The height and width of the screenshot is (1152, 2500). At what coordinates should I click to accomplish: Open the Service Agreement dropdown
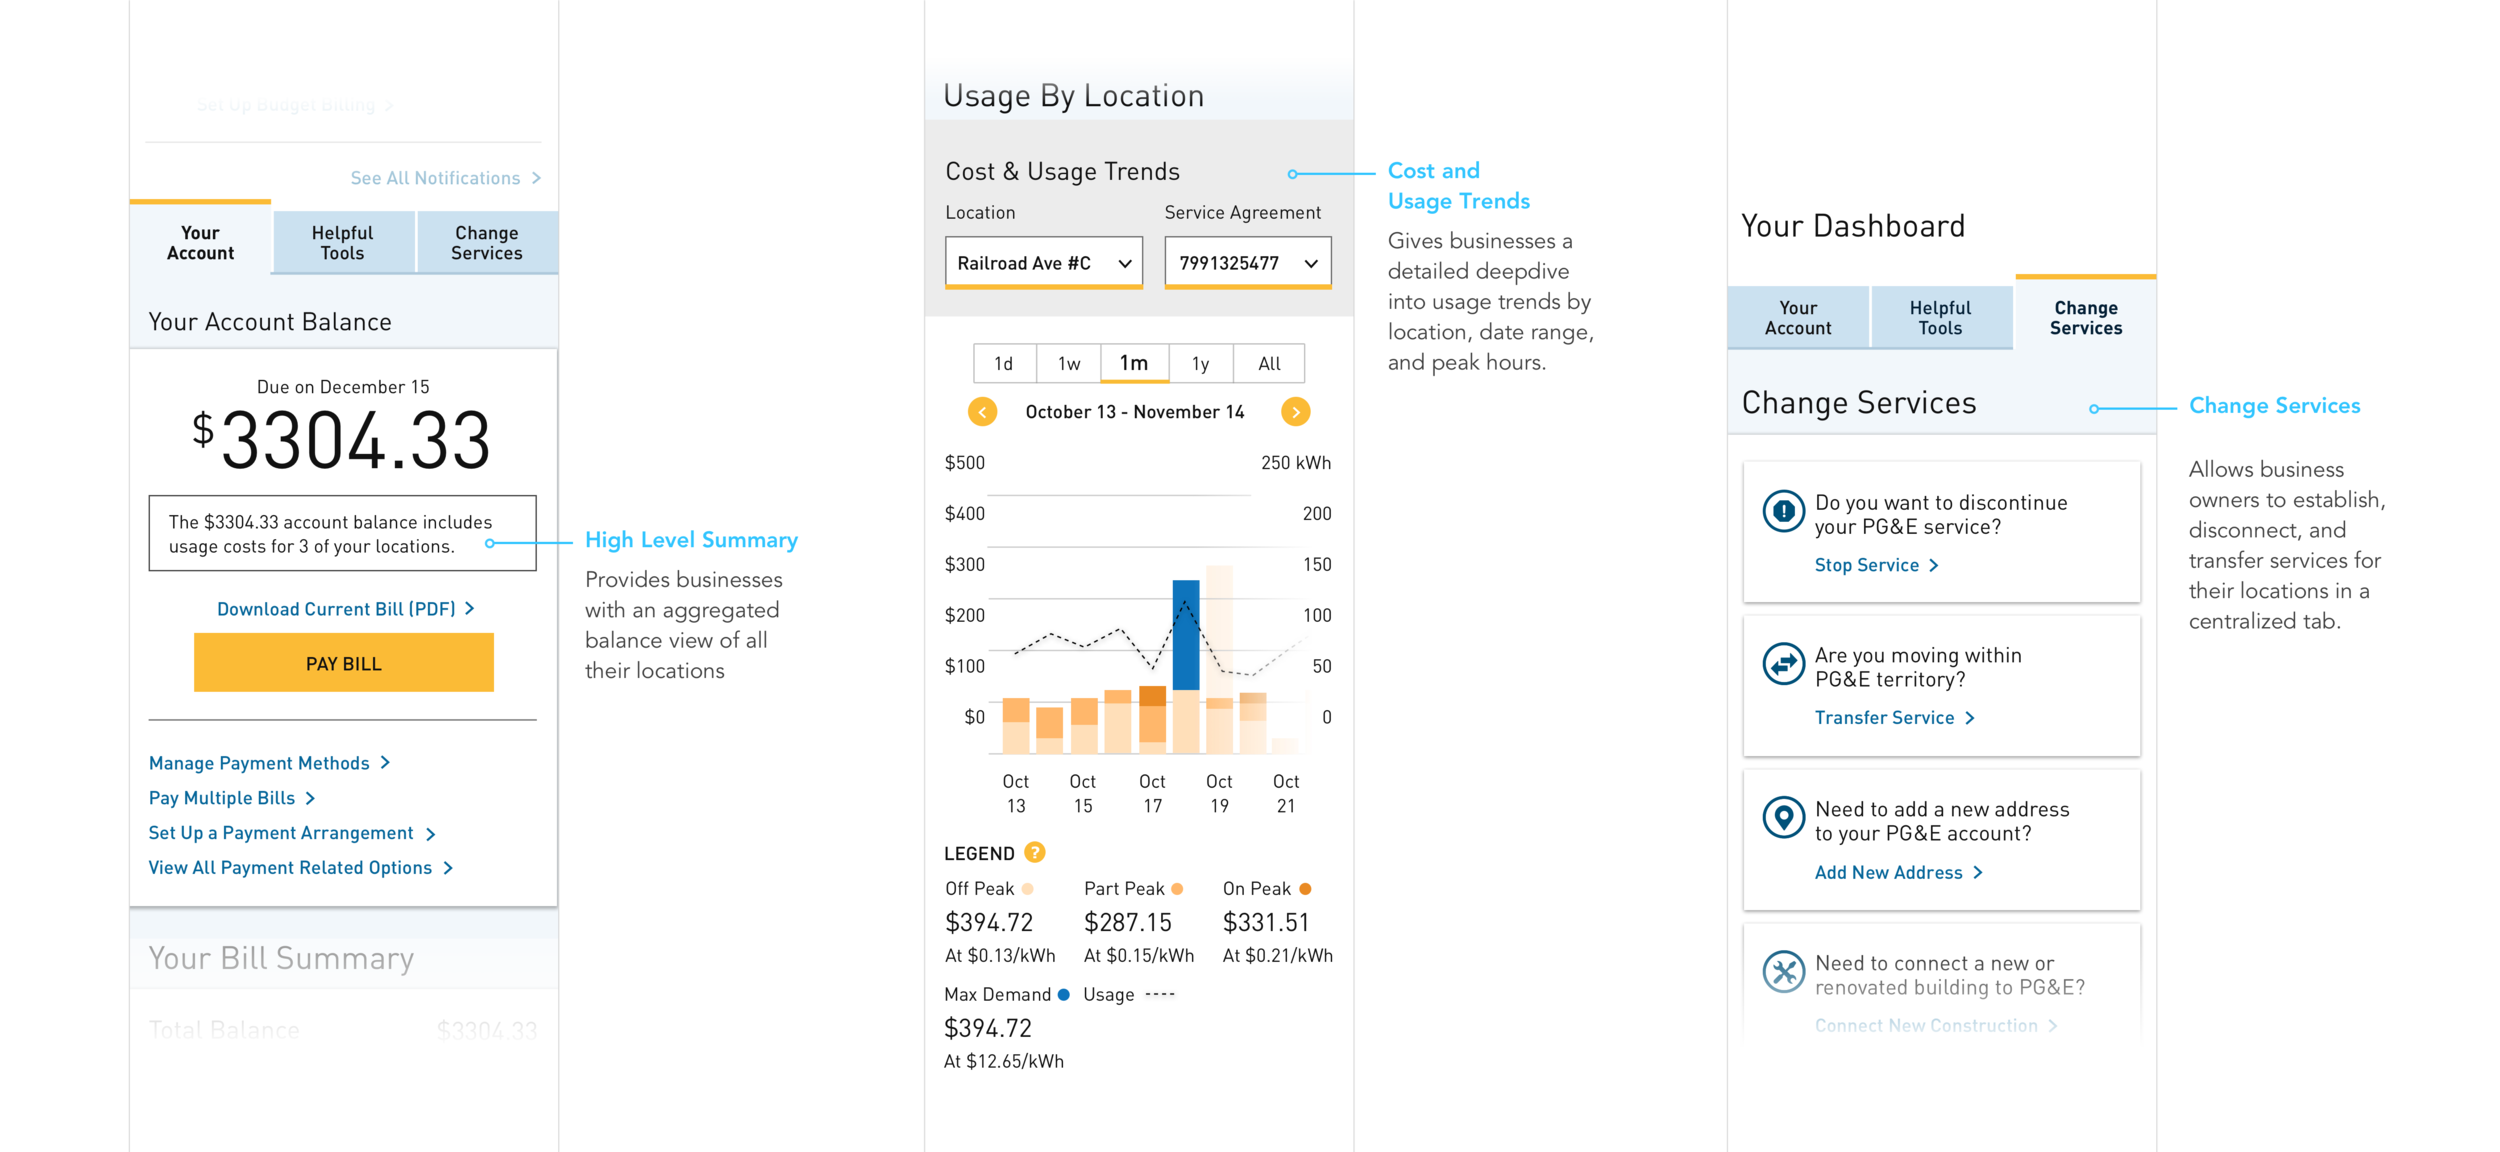[x=1247, y=263]
